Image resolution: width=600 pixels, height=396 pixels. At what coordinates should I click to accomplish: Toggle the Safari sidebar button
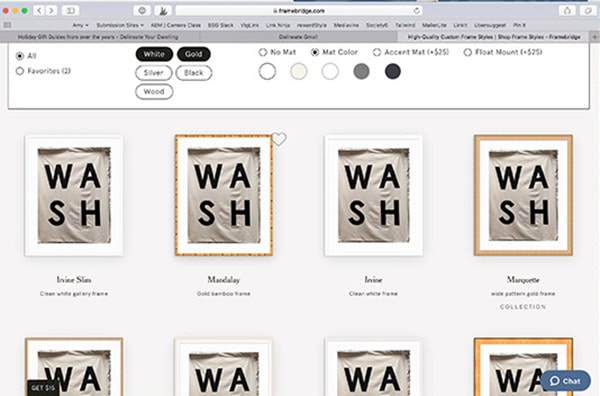click(x=70, y=11)
